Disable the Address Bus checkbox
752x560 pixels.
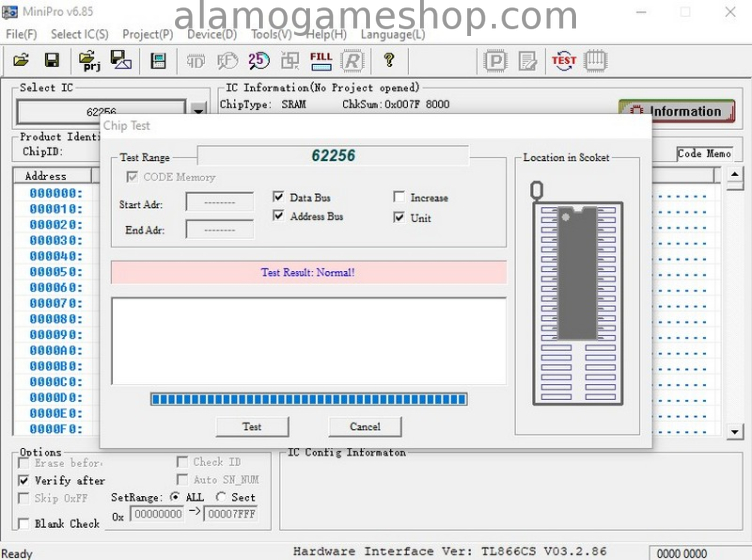279,216
